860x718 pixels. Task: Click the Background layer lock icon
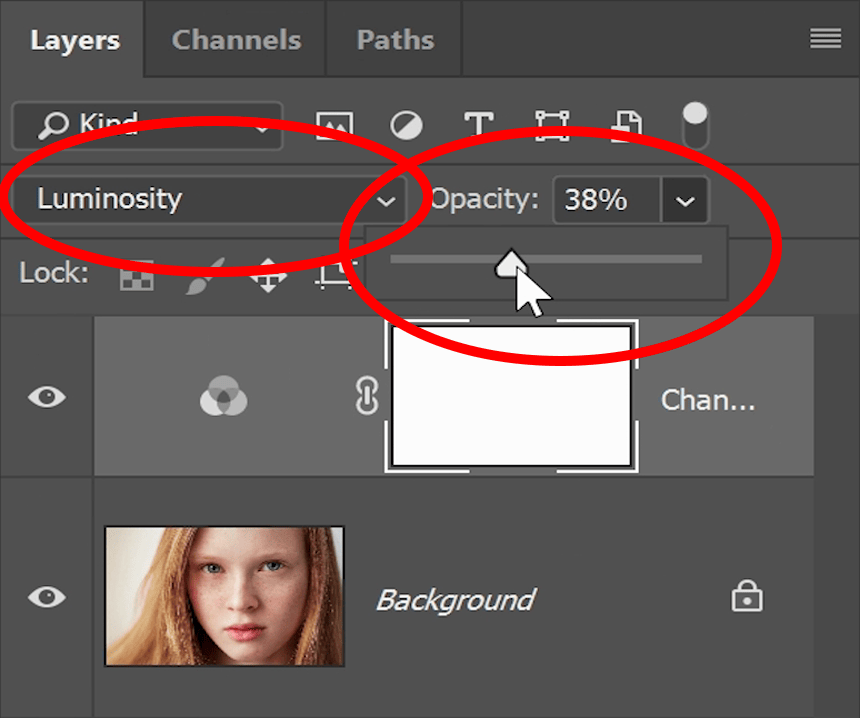pos(746,597)
